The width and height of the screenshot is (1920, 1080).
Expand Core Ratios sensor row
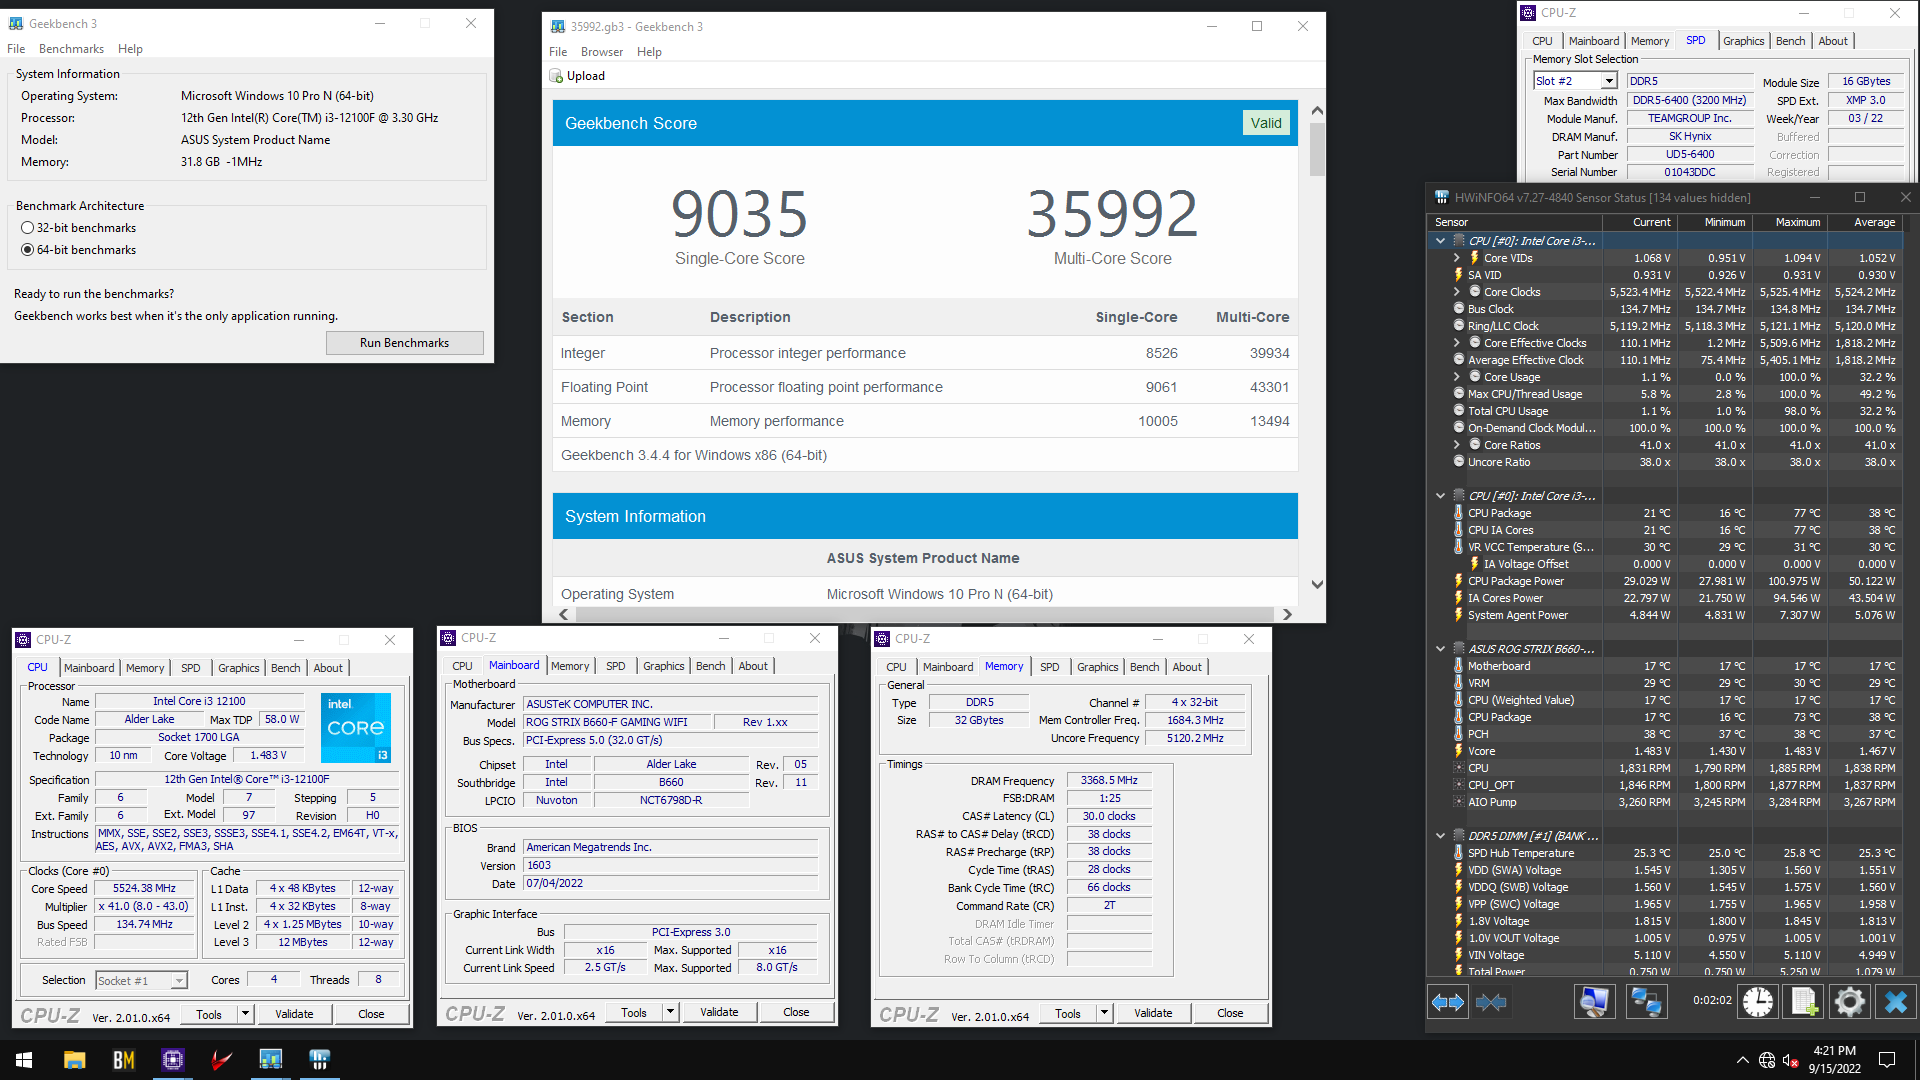tap(1456, 445)
